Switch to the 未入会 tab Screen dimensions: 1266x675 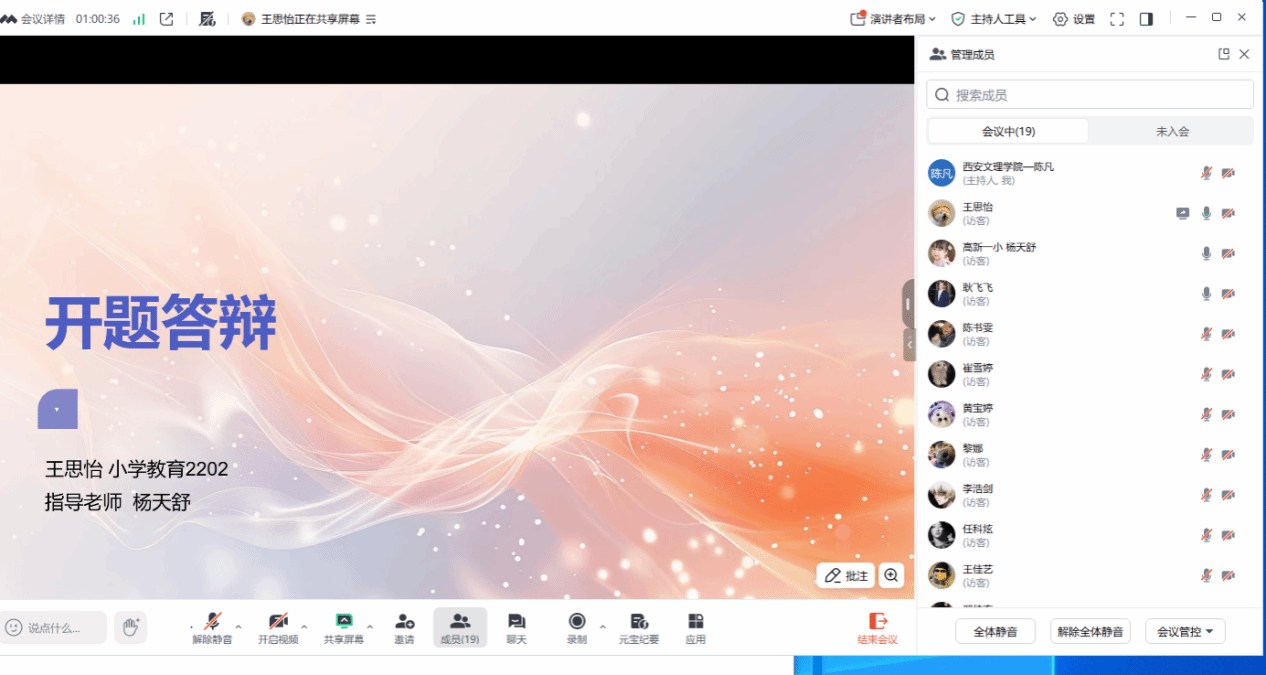coord(1171,131)
